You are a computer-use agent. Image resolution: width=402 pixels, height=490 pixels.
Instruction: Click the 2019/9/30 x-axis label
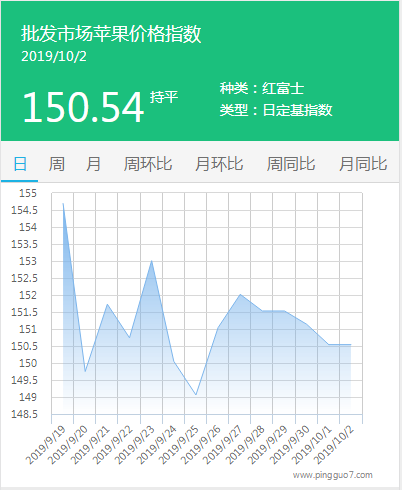click(290, 445)
